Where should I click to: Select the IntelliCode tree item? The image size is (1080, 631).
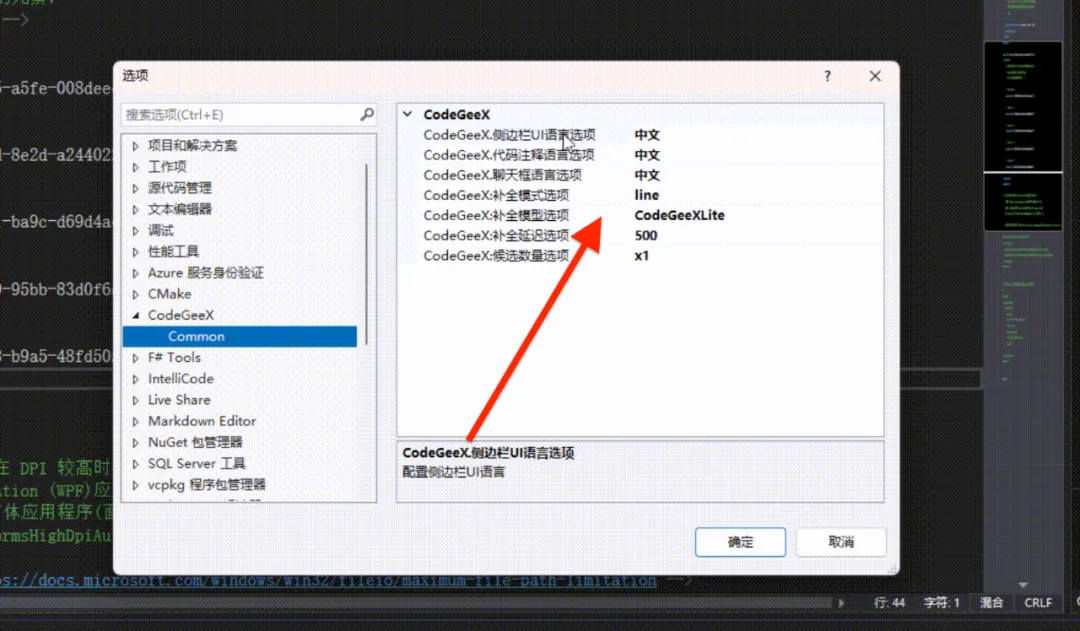tap(180, 378)
